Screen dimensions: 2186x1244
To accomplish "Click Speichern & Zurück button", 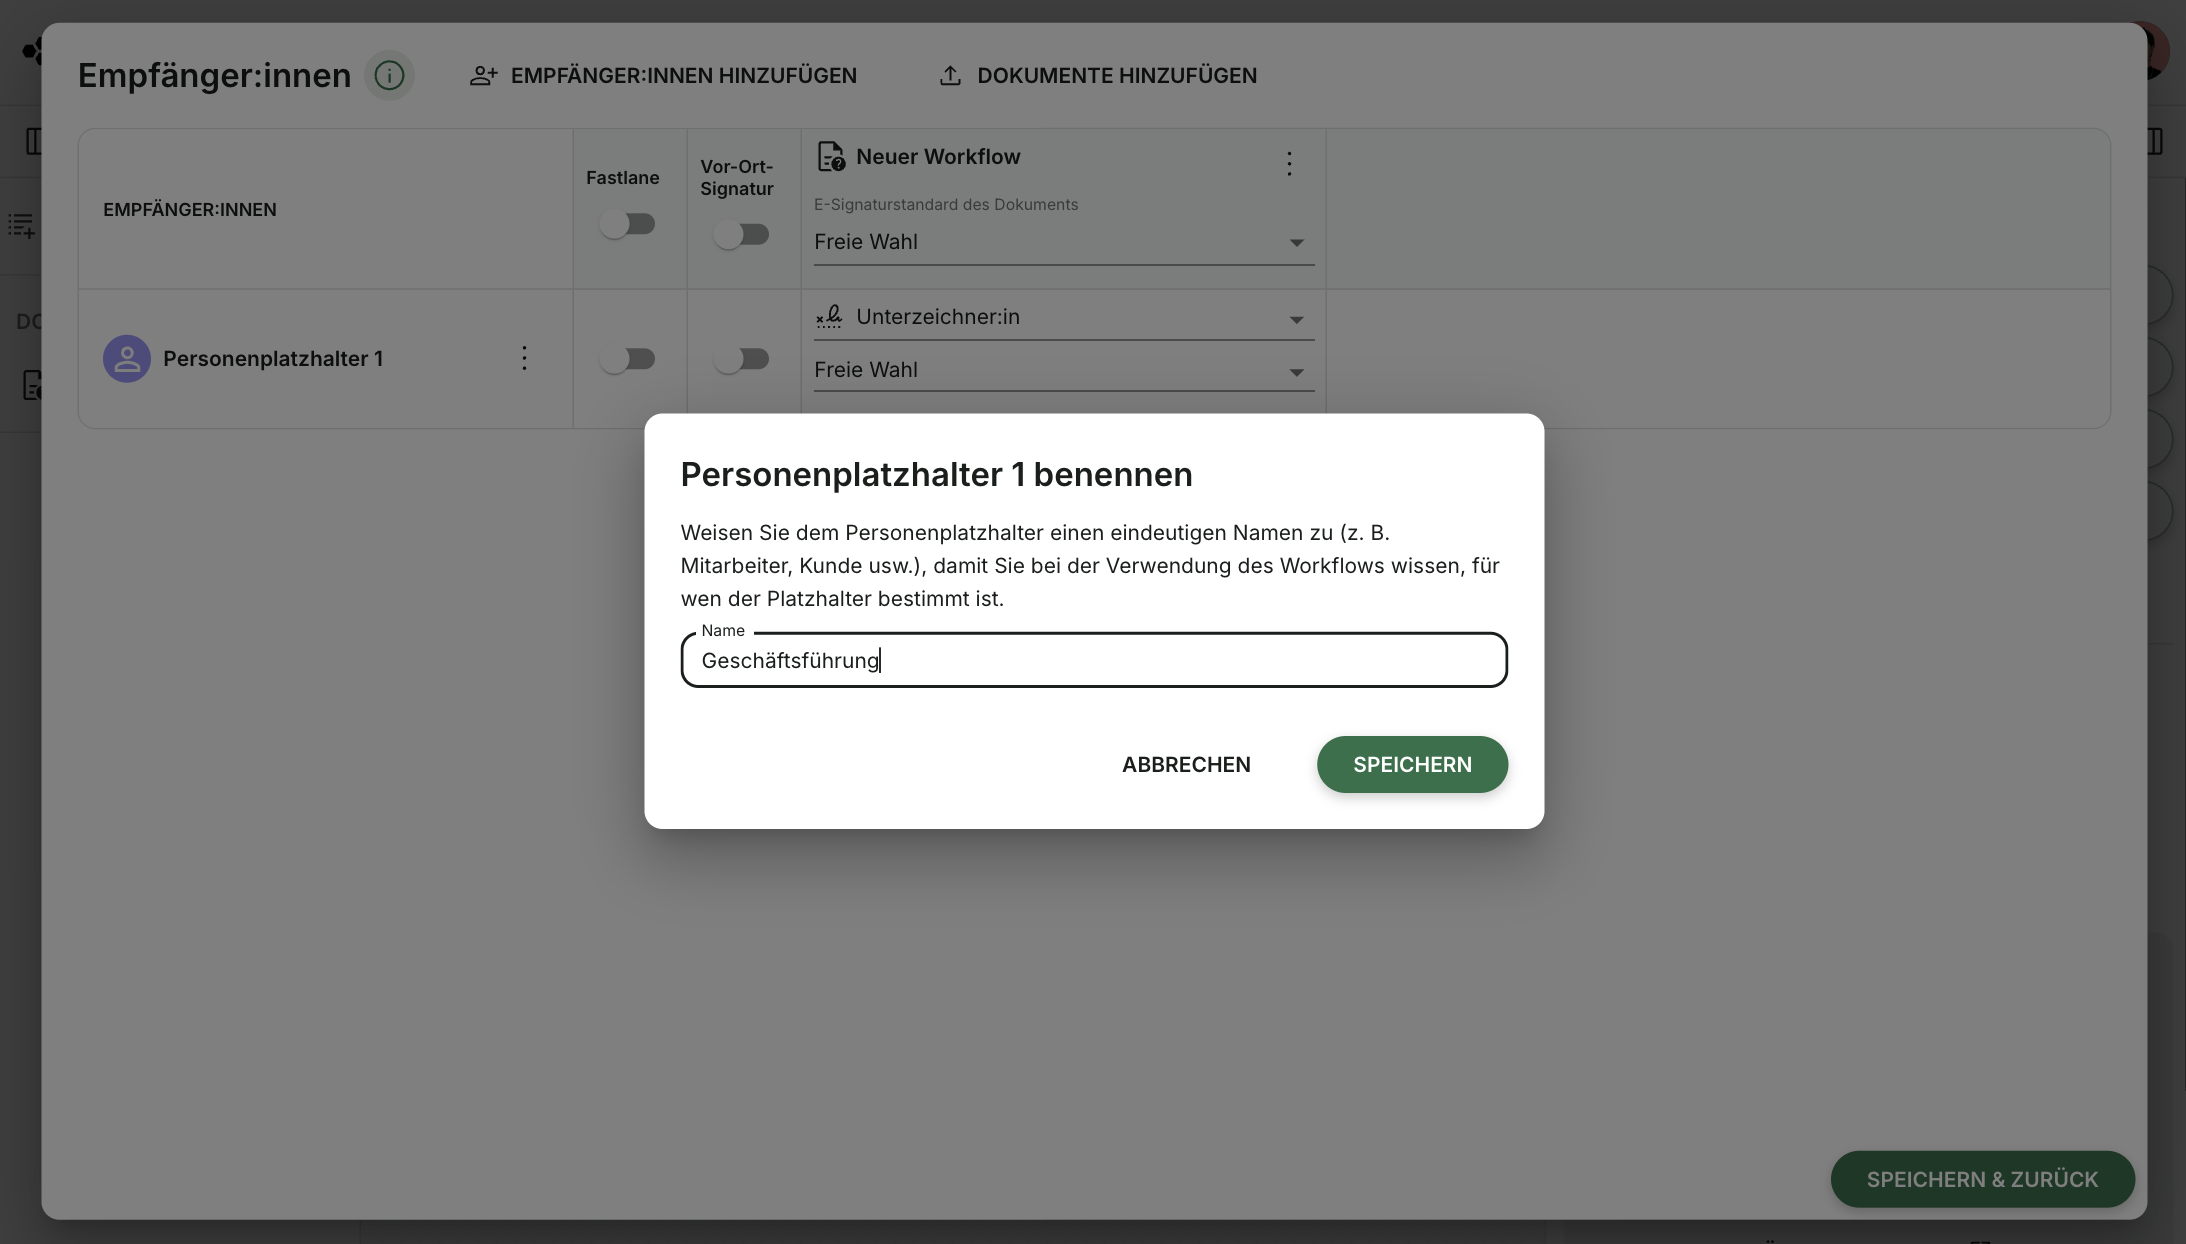I will point(1982,1179).
